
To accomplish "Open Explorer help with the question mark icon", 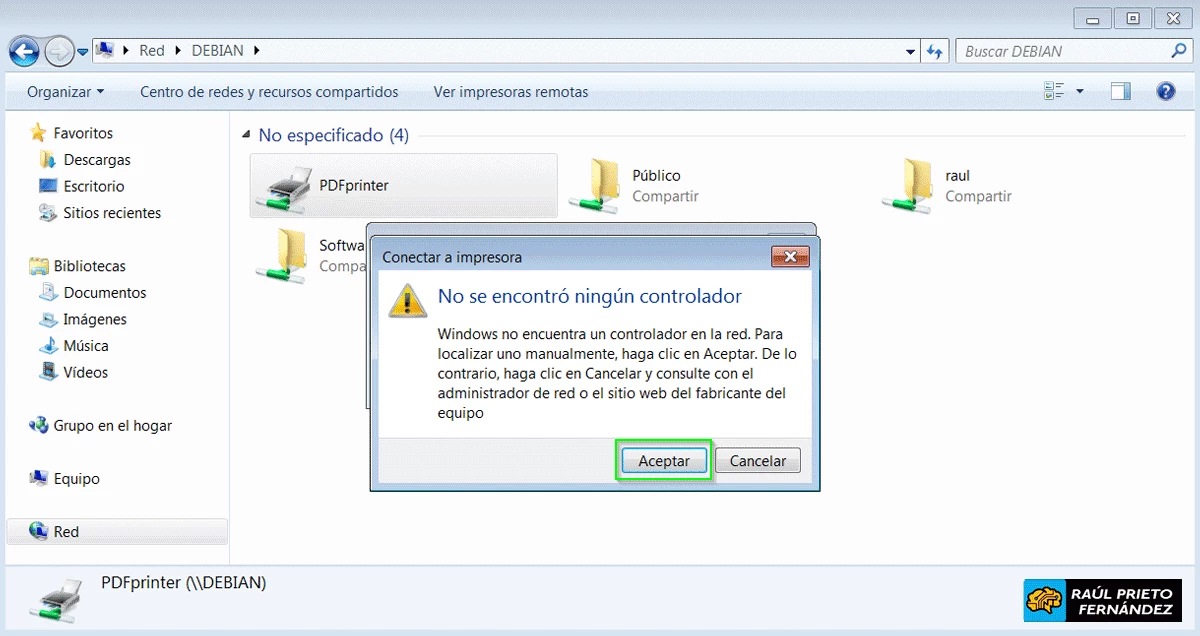I will tap(1166, 90).
